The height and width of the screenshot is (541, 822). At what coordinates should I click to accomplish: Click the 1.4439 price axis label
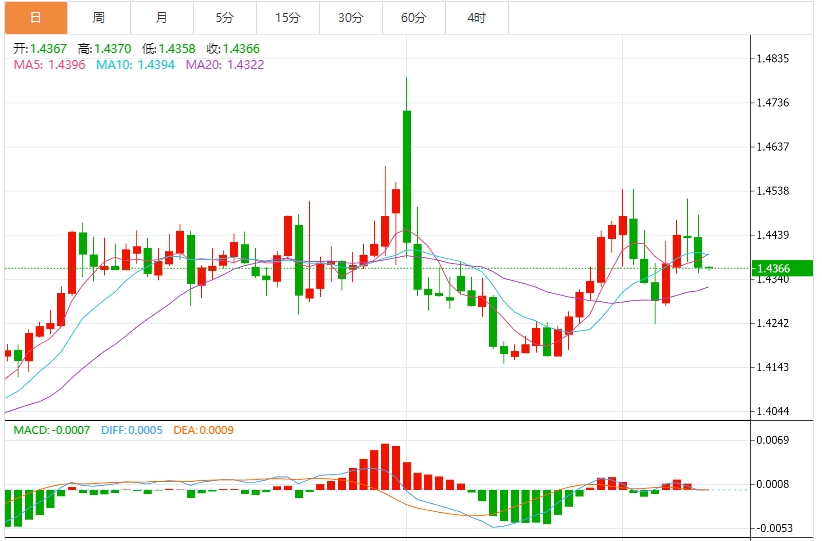tap(773, 235)
